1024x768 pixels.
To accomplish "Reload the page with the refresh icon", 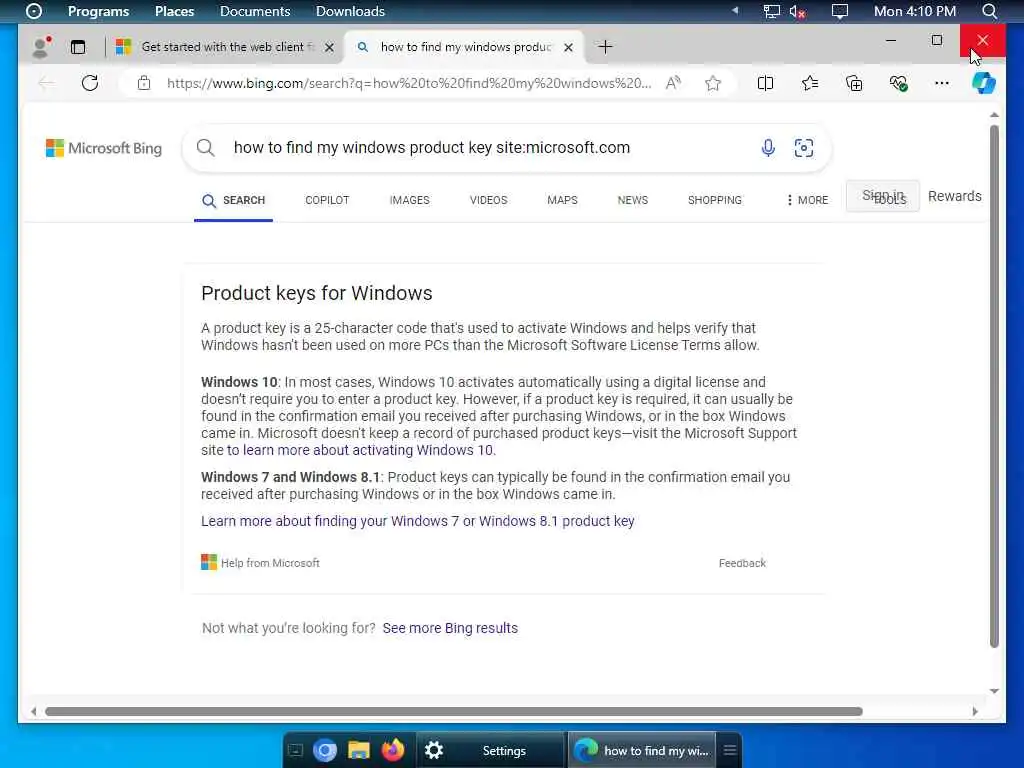I will (x=90, y=83).
